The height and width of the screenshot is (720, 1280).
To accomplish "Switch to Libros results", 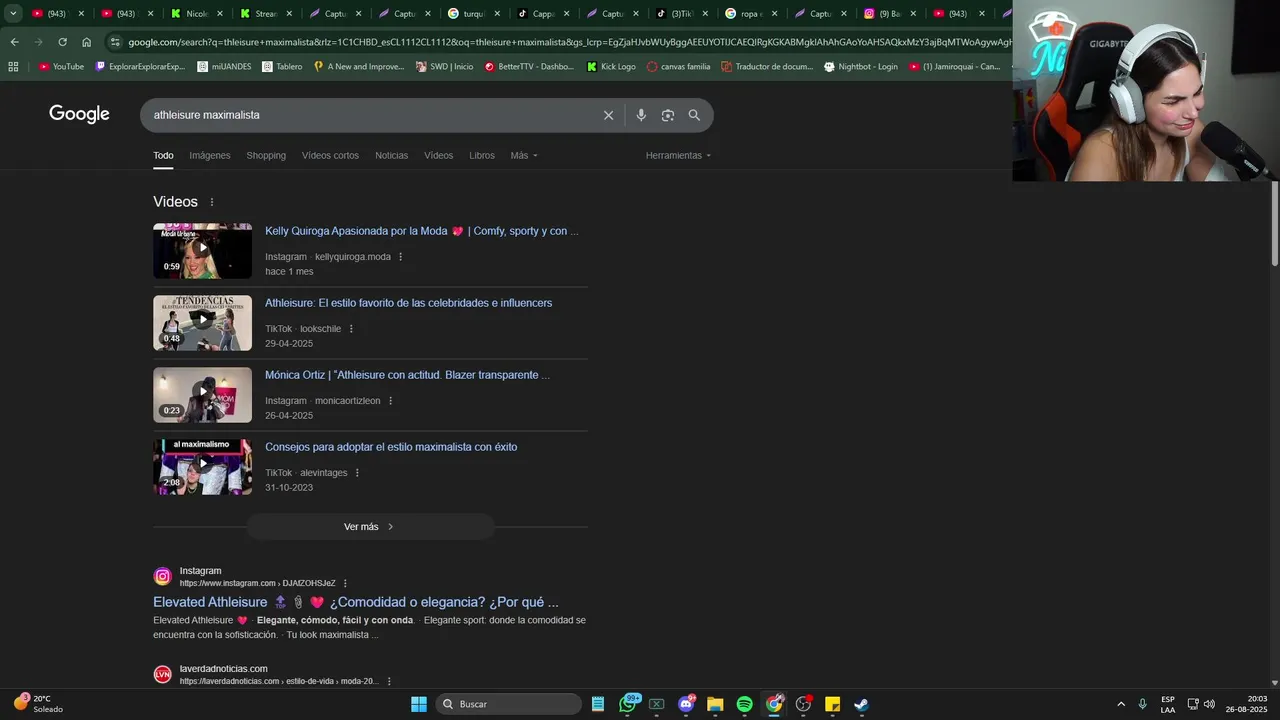I will [x=482, y=155].
